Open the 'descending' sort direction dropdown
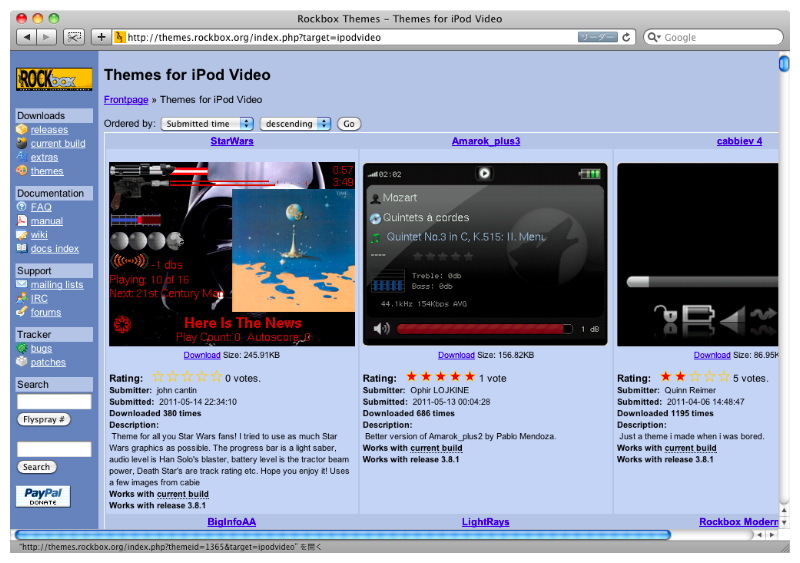Screen dimensions: 800x563 [x=295, y=124]
